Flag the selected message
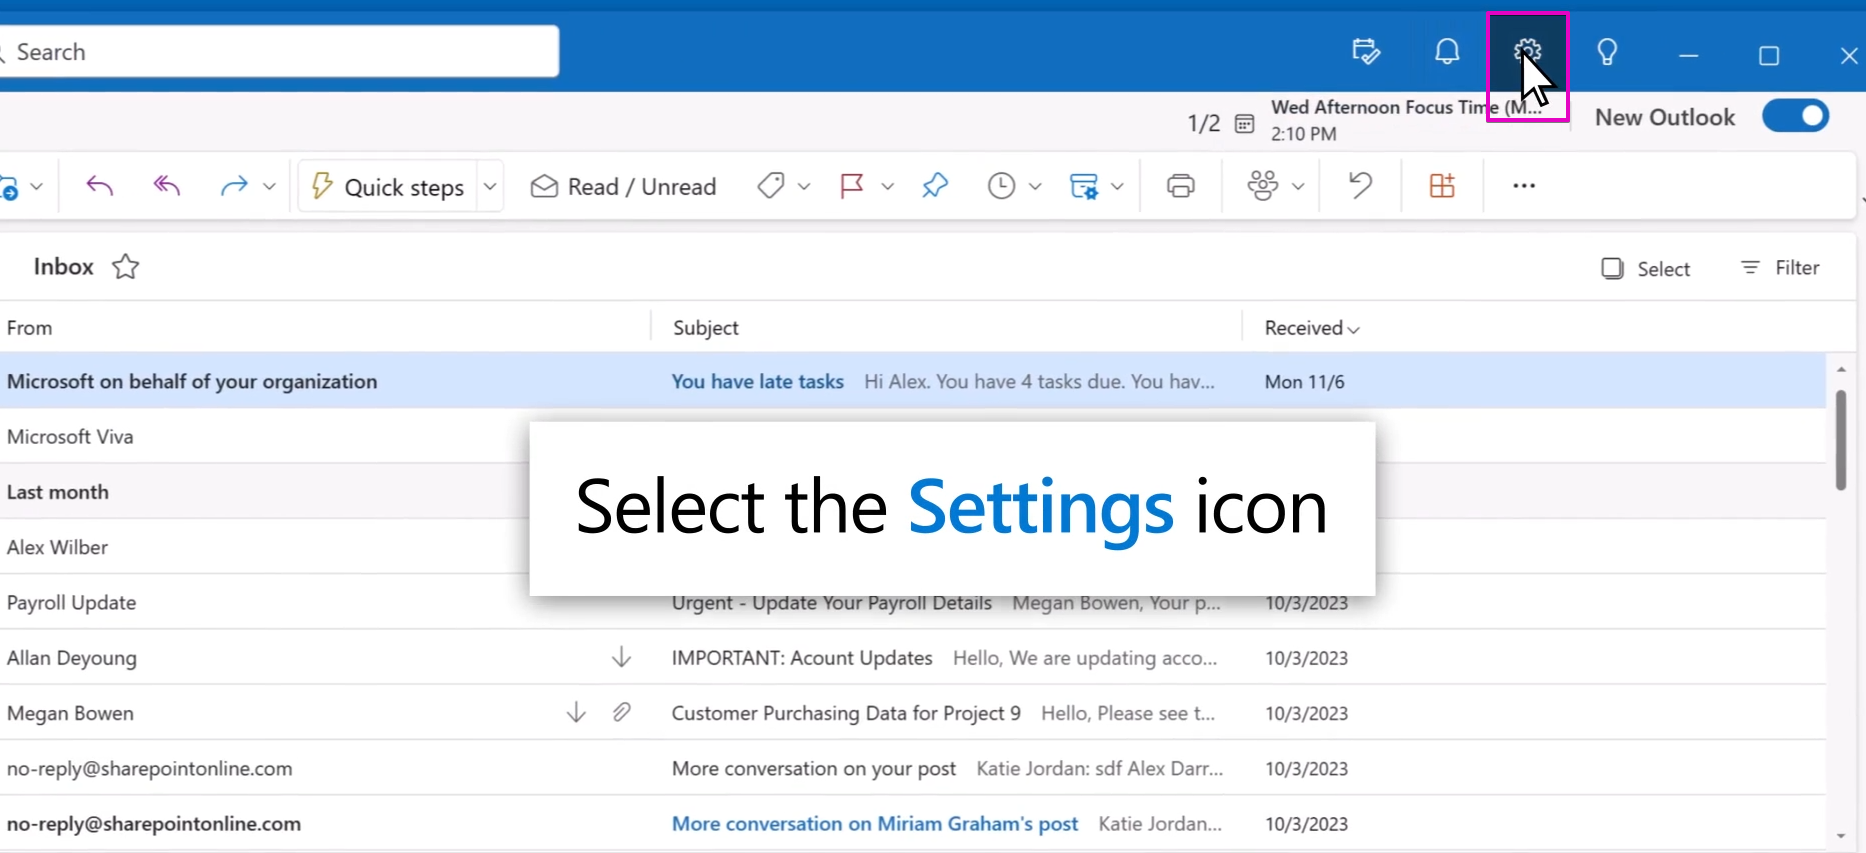Screen dimensions: 1866x853 tap(852, 186)
